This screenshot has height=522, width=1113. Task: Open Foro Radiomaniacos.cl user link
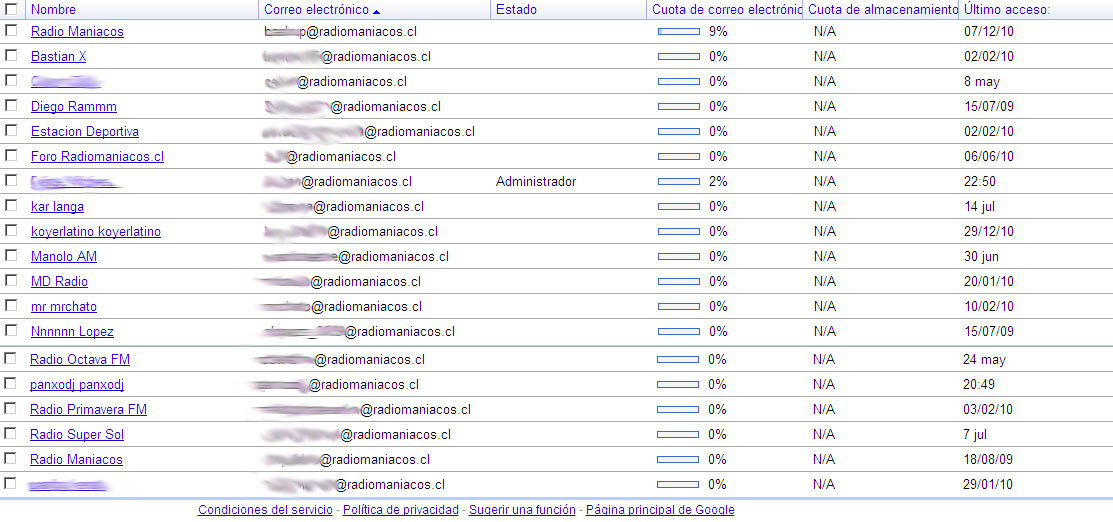click(97, 156)
